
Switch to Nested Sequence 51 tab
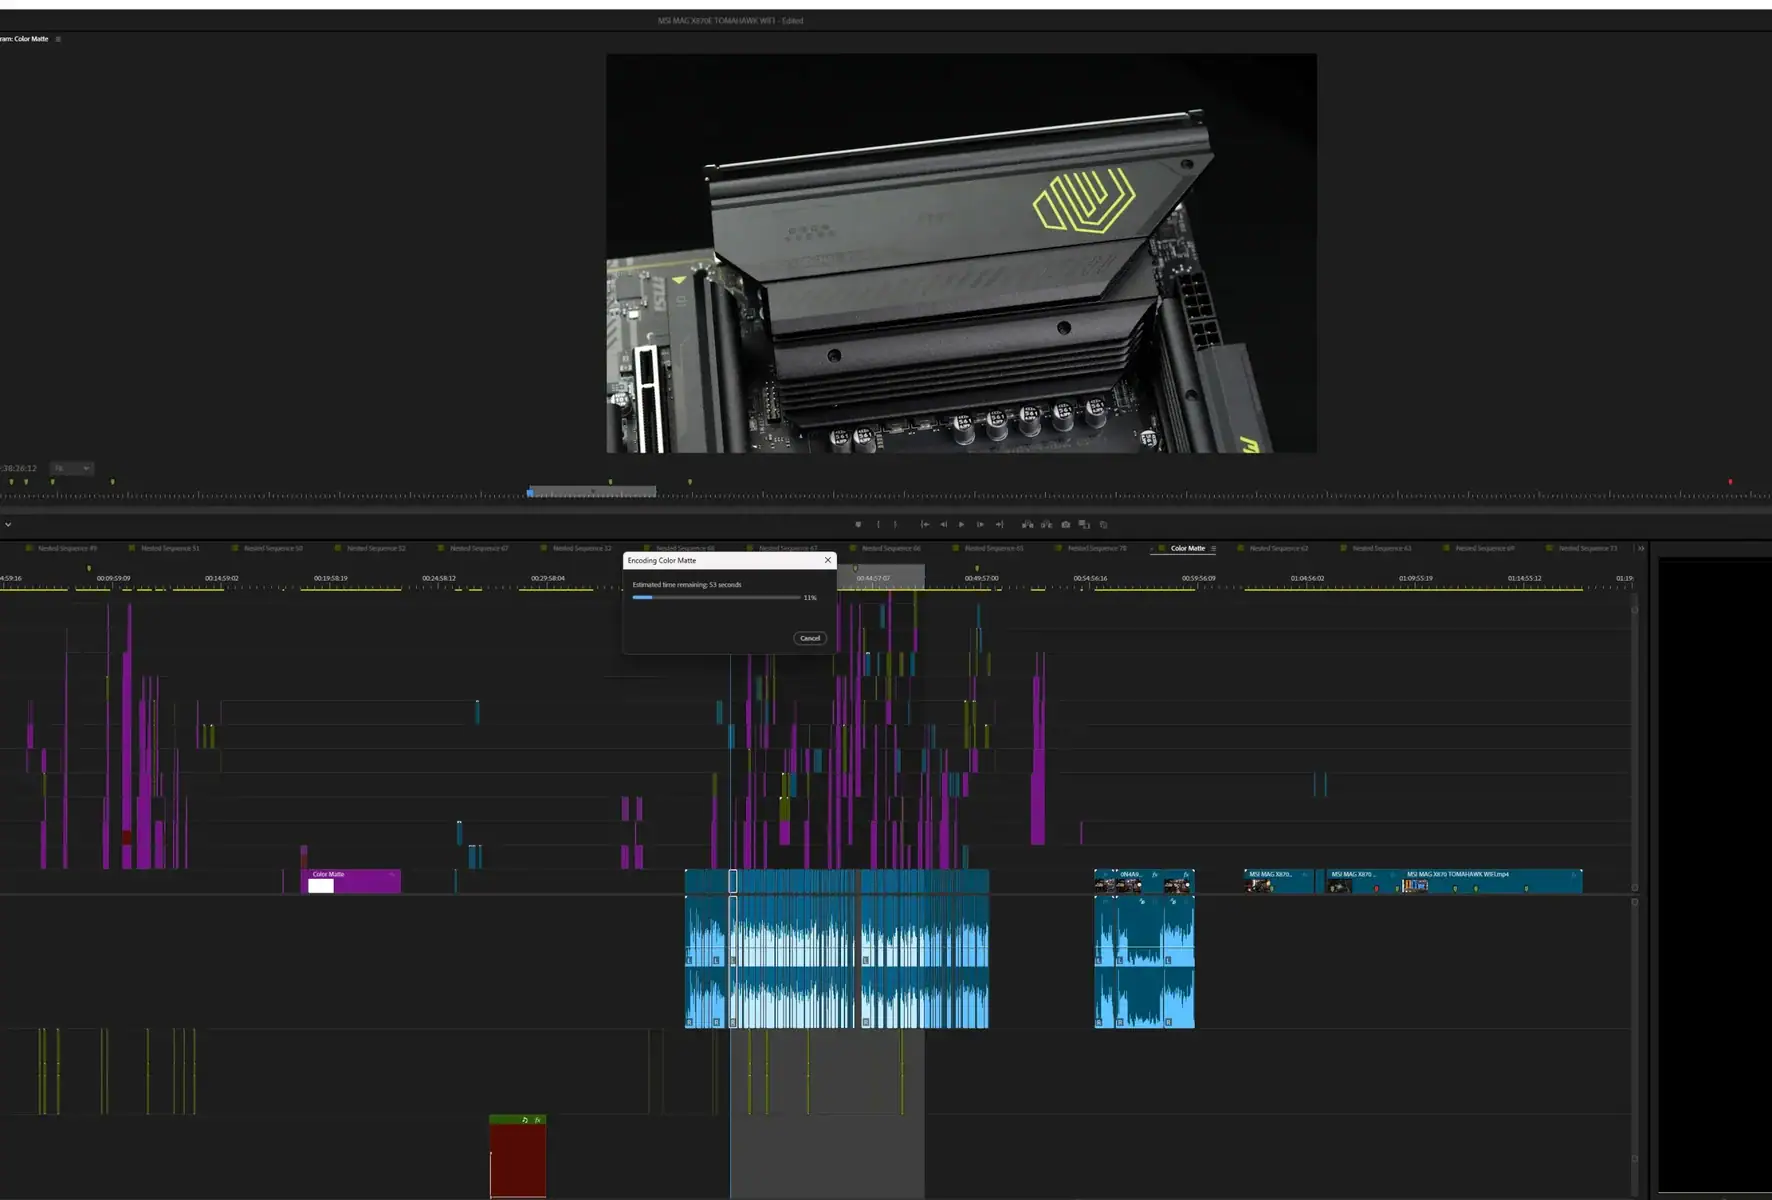coord(170,548)
